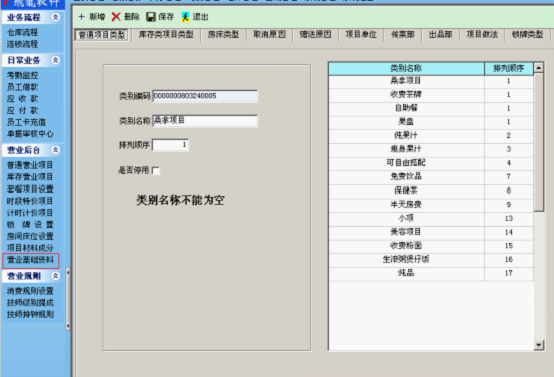554x377 pixels.
Task: Open 技师级别提成 in the sidebar
Action: pos(30,303)
